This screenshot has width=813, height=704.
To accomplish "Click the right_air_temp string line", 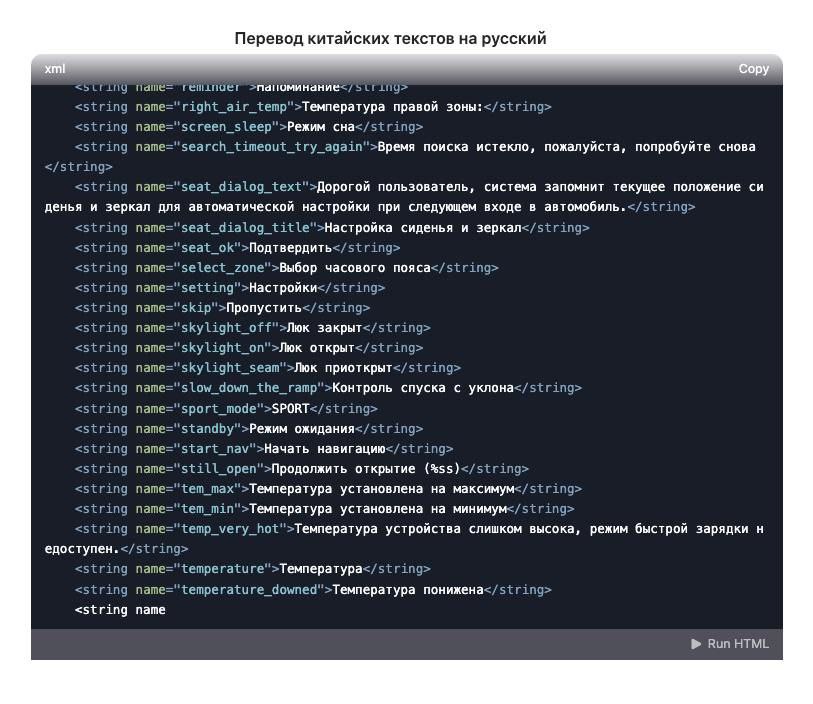I will click(313, 107).
